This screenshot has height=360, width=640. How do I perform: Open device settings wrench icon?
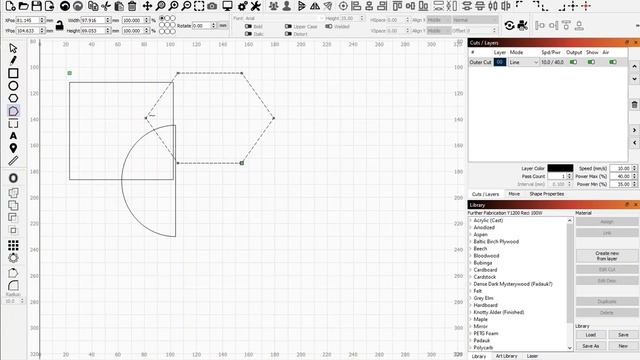click(256, 6)
